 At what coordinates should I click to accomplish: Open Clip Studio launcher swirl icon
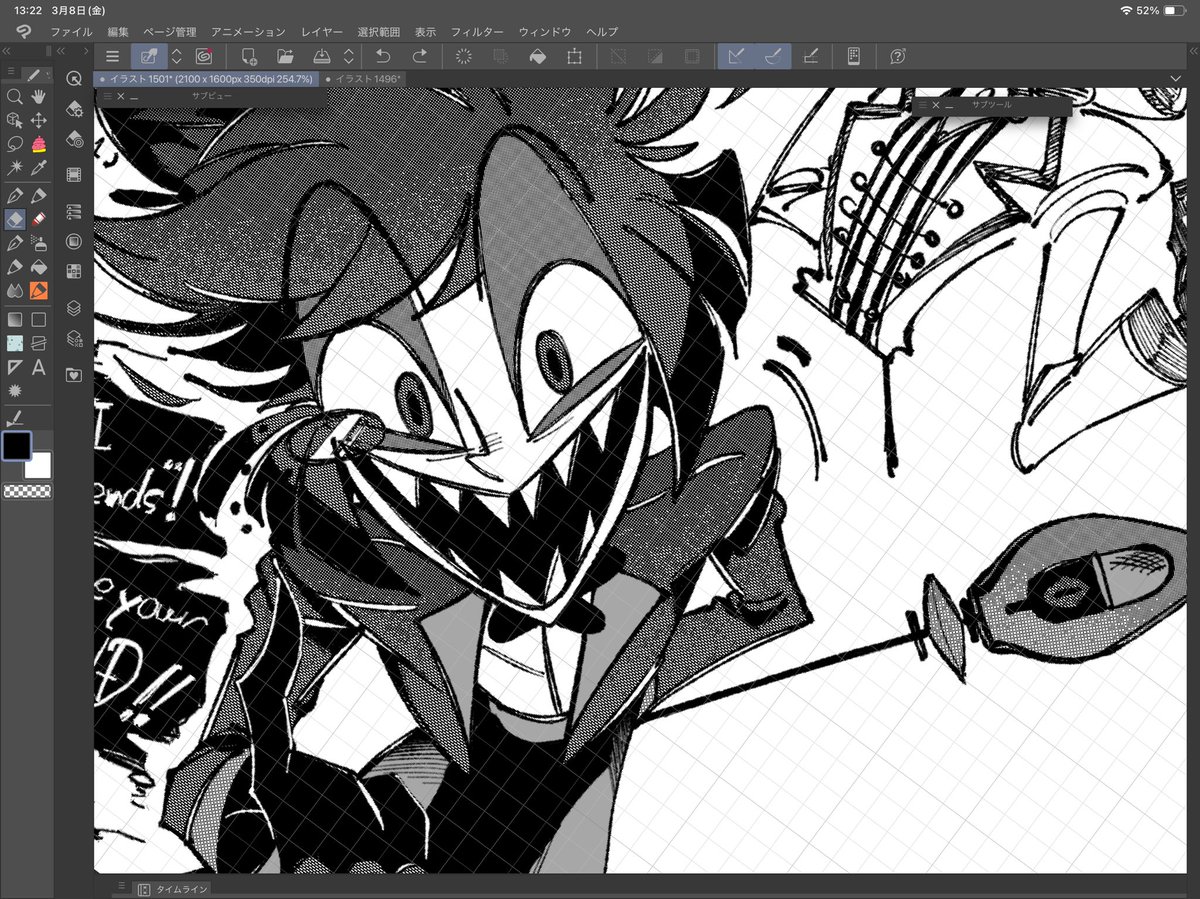204,56
